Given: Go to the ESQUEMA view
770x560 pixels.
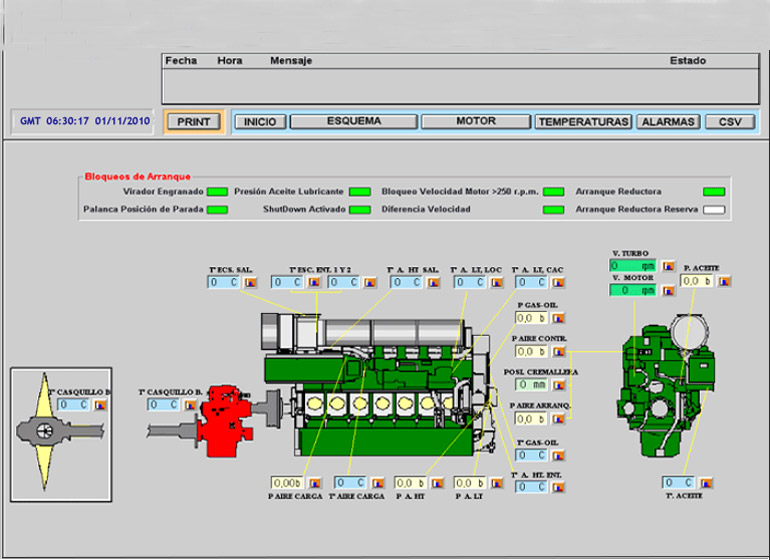Looking at the screenshot, I should (354, 122).
